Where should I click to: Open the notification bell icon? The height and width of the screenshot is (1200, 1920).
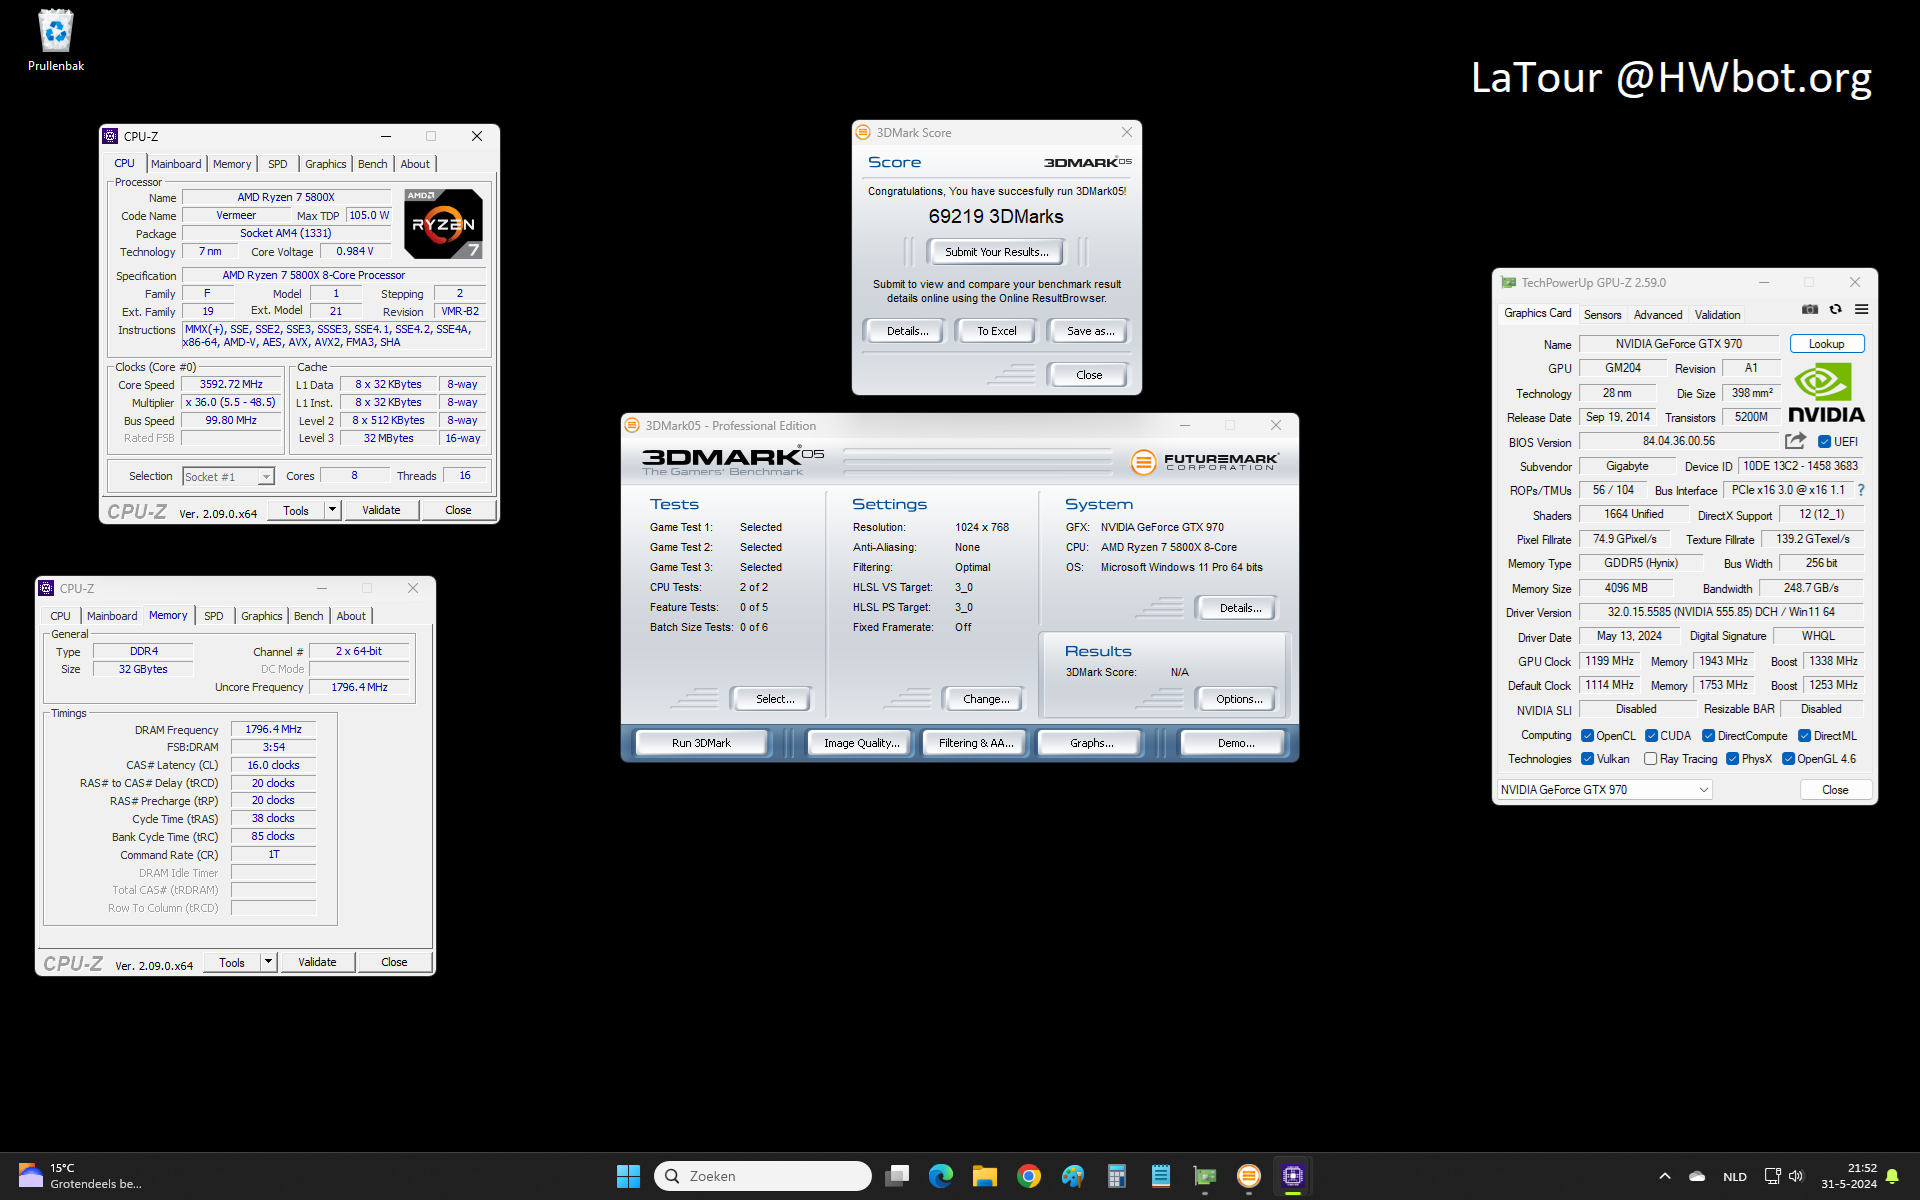[1892, 1176]
